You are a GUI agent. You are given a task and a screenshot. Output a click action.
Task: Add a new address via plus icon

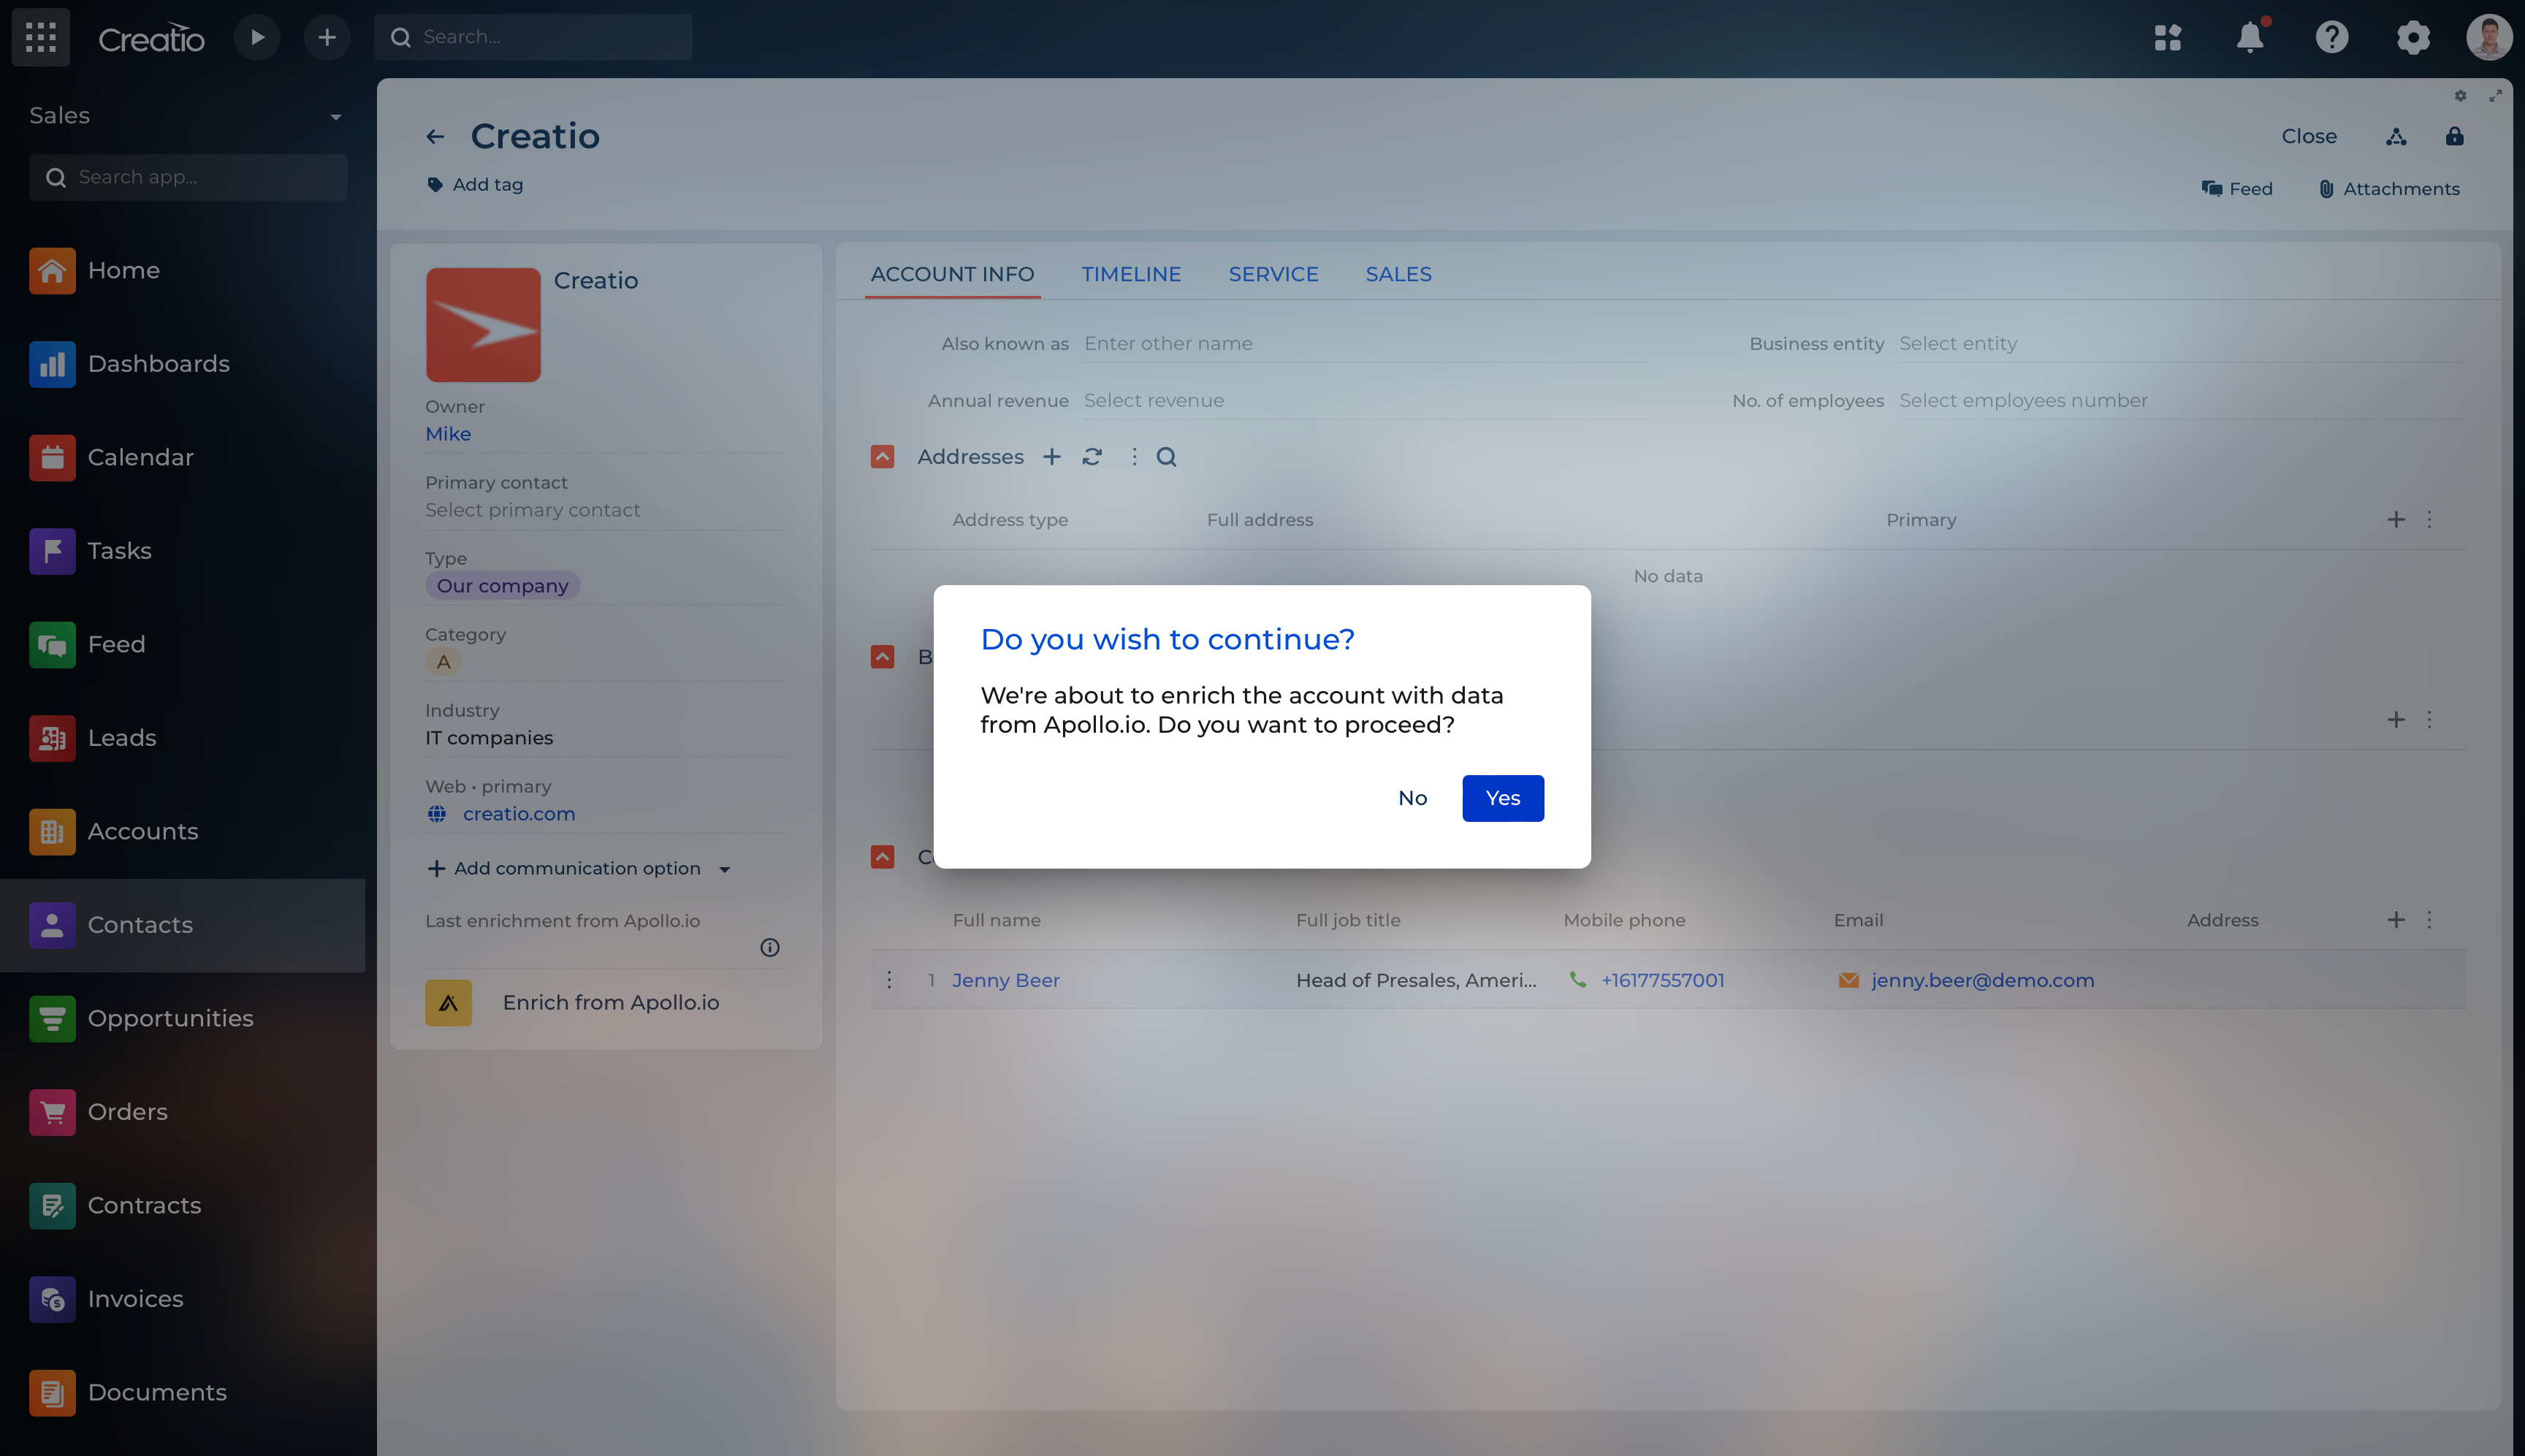[x=1052, y=457]
